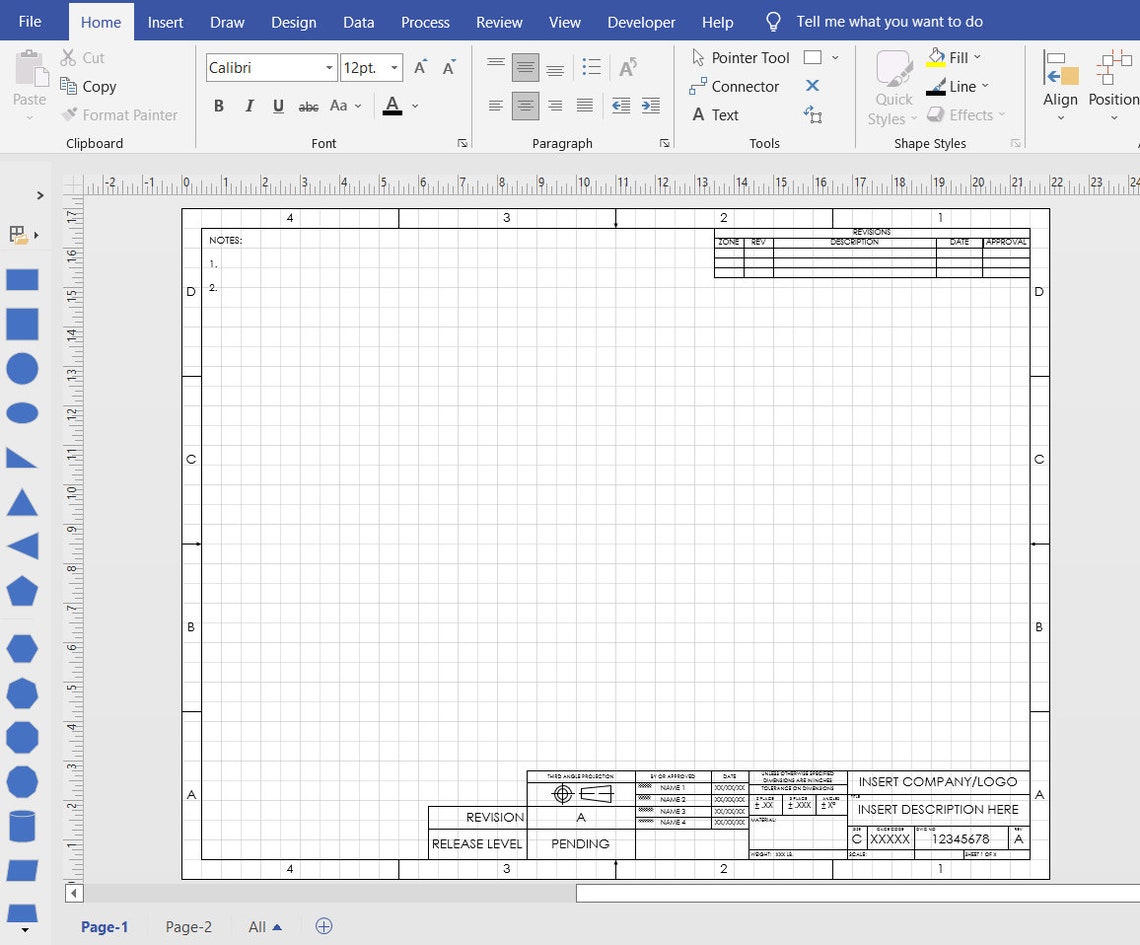
Task: Open the Calibri font dropdown
Action: click(x=330, y=67)
